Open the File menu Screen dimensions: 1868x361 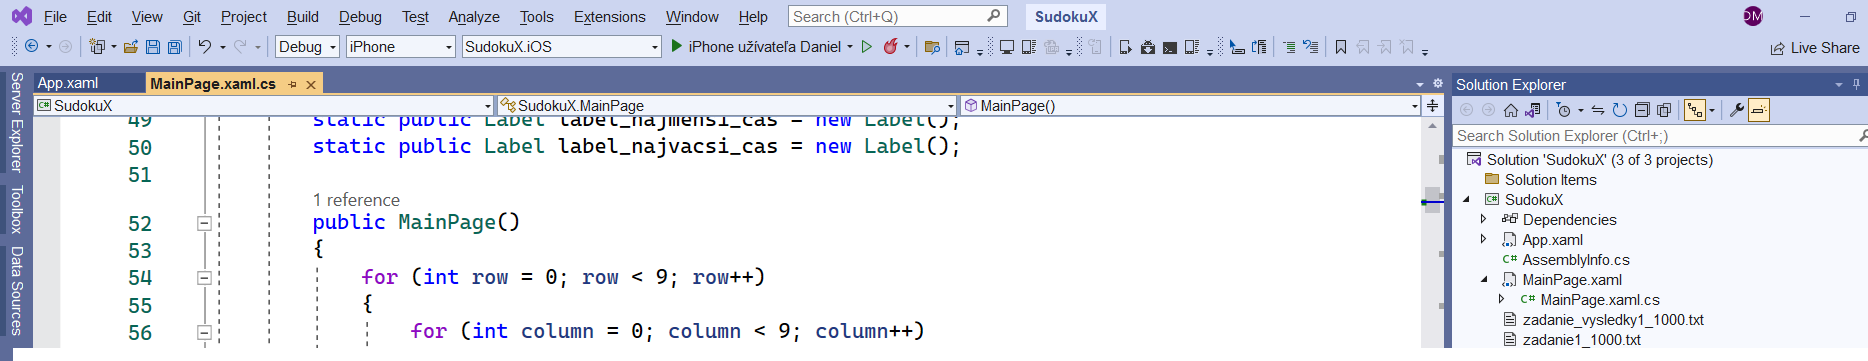click(56, 17)
